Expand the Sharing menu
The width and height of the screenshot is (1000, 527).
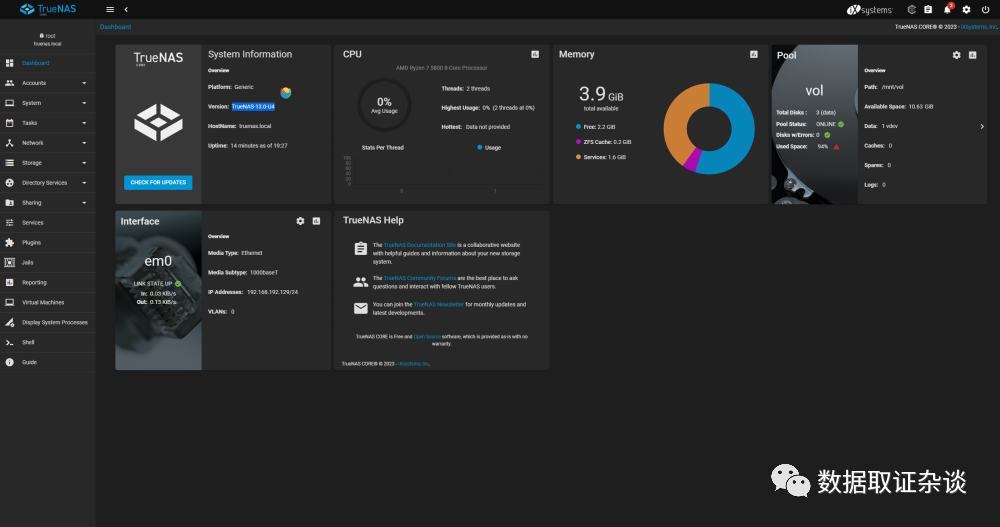48,203
